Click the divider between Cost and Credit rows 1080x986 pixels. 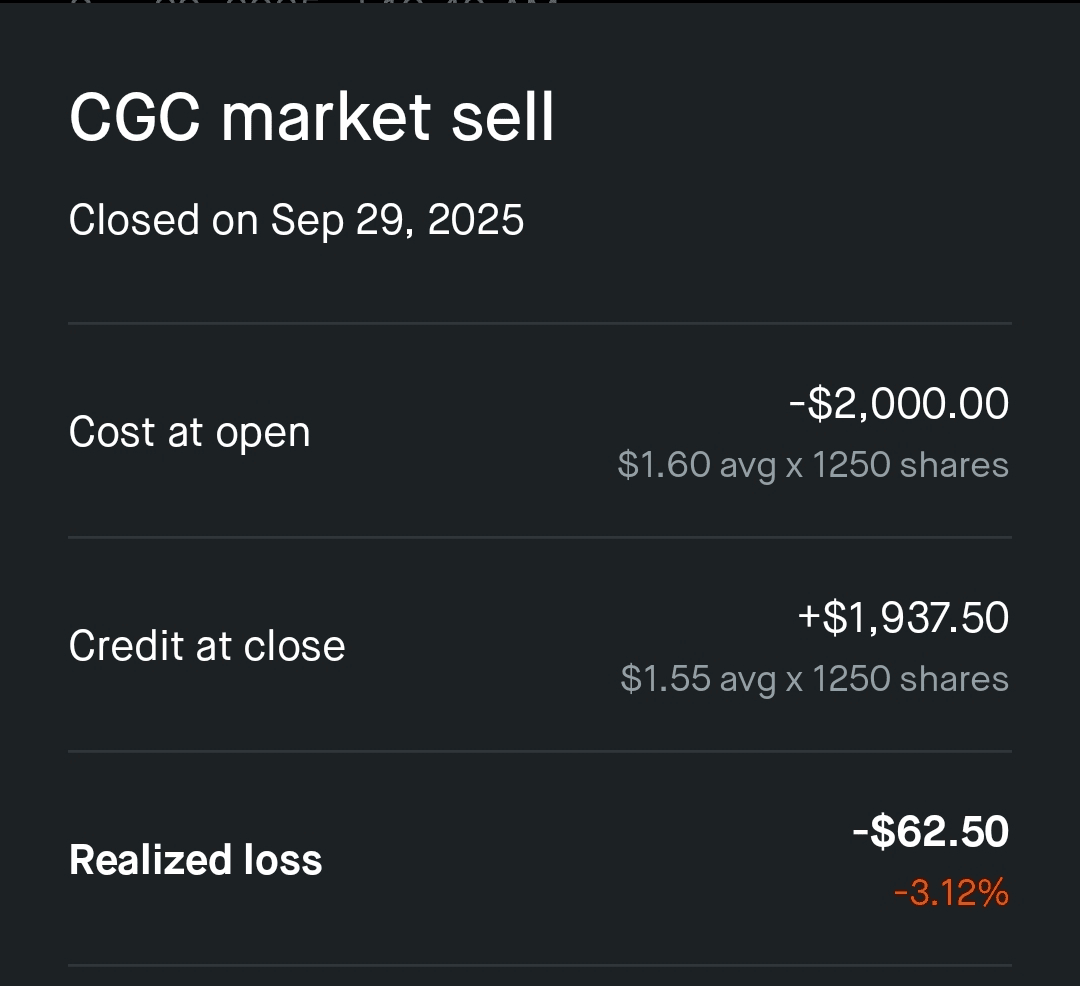[x=540, y=537]
